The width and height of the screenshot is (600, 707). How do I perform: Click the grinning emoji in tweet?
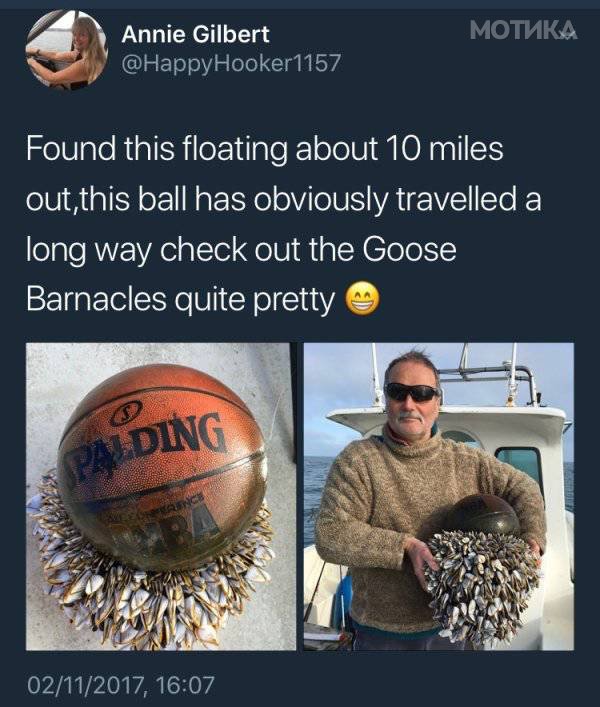pyautogui.click(x=362, y=300)
